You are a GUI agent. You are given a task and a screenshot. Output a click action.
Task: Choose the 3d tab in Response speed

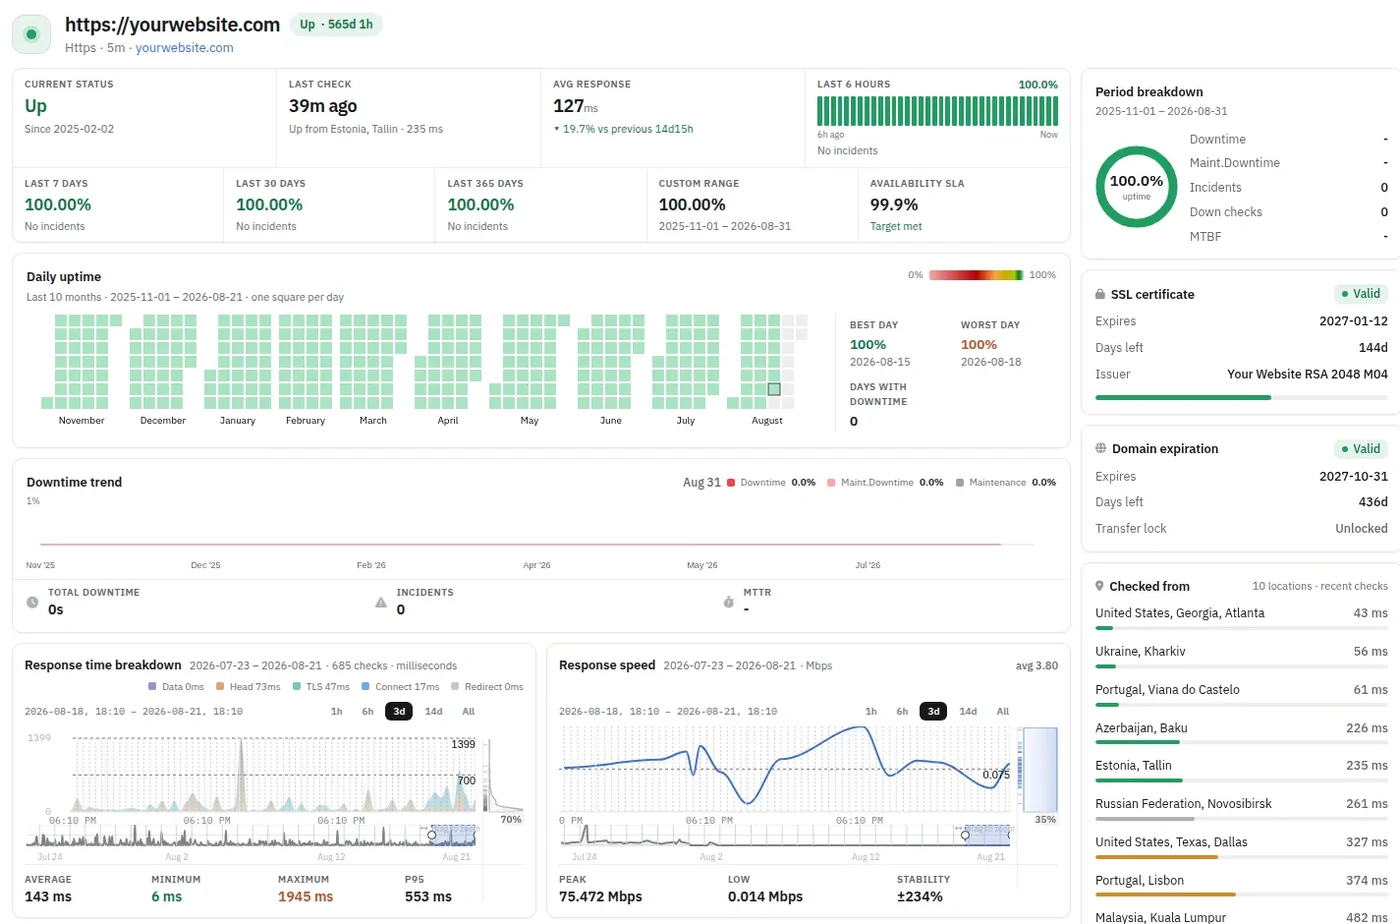[933, 711]
